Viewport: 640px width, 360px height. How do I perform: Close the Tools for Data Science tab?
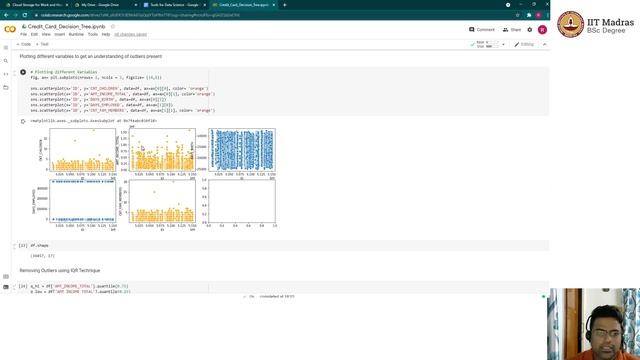pyautogui.click(x=204, y=5)
